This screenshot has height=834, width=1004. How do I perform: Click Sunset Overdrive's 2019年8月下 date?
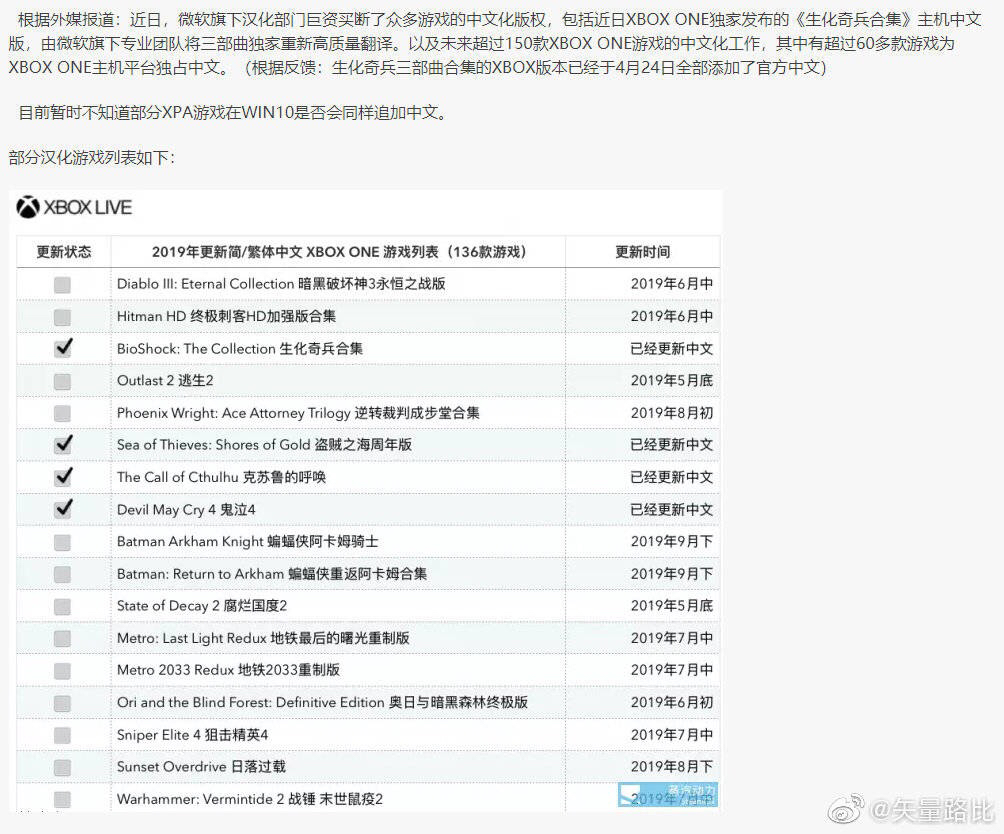pos(672,767)
